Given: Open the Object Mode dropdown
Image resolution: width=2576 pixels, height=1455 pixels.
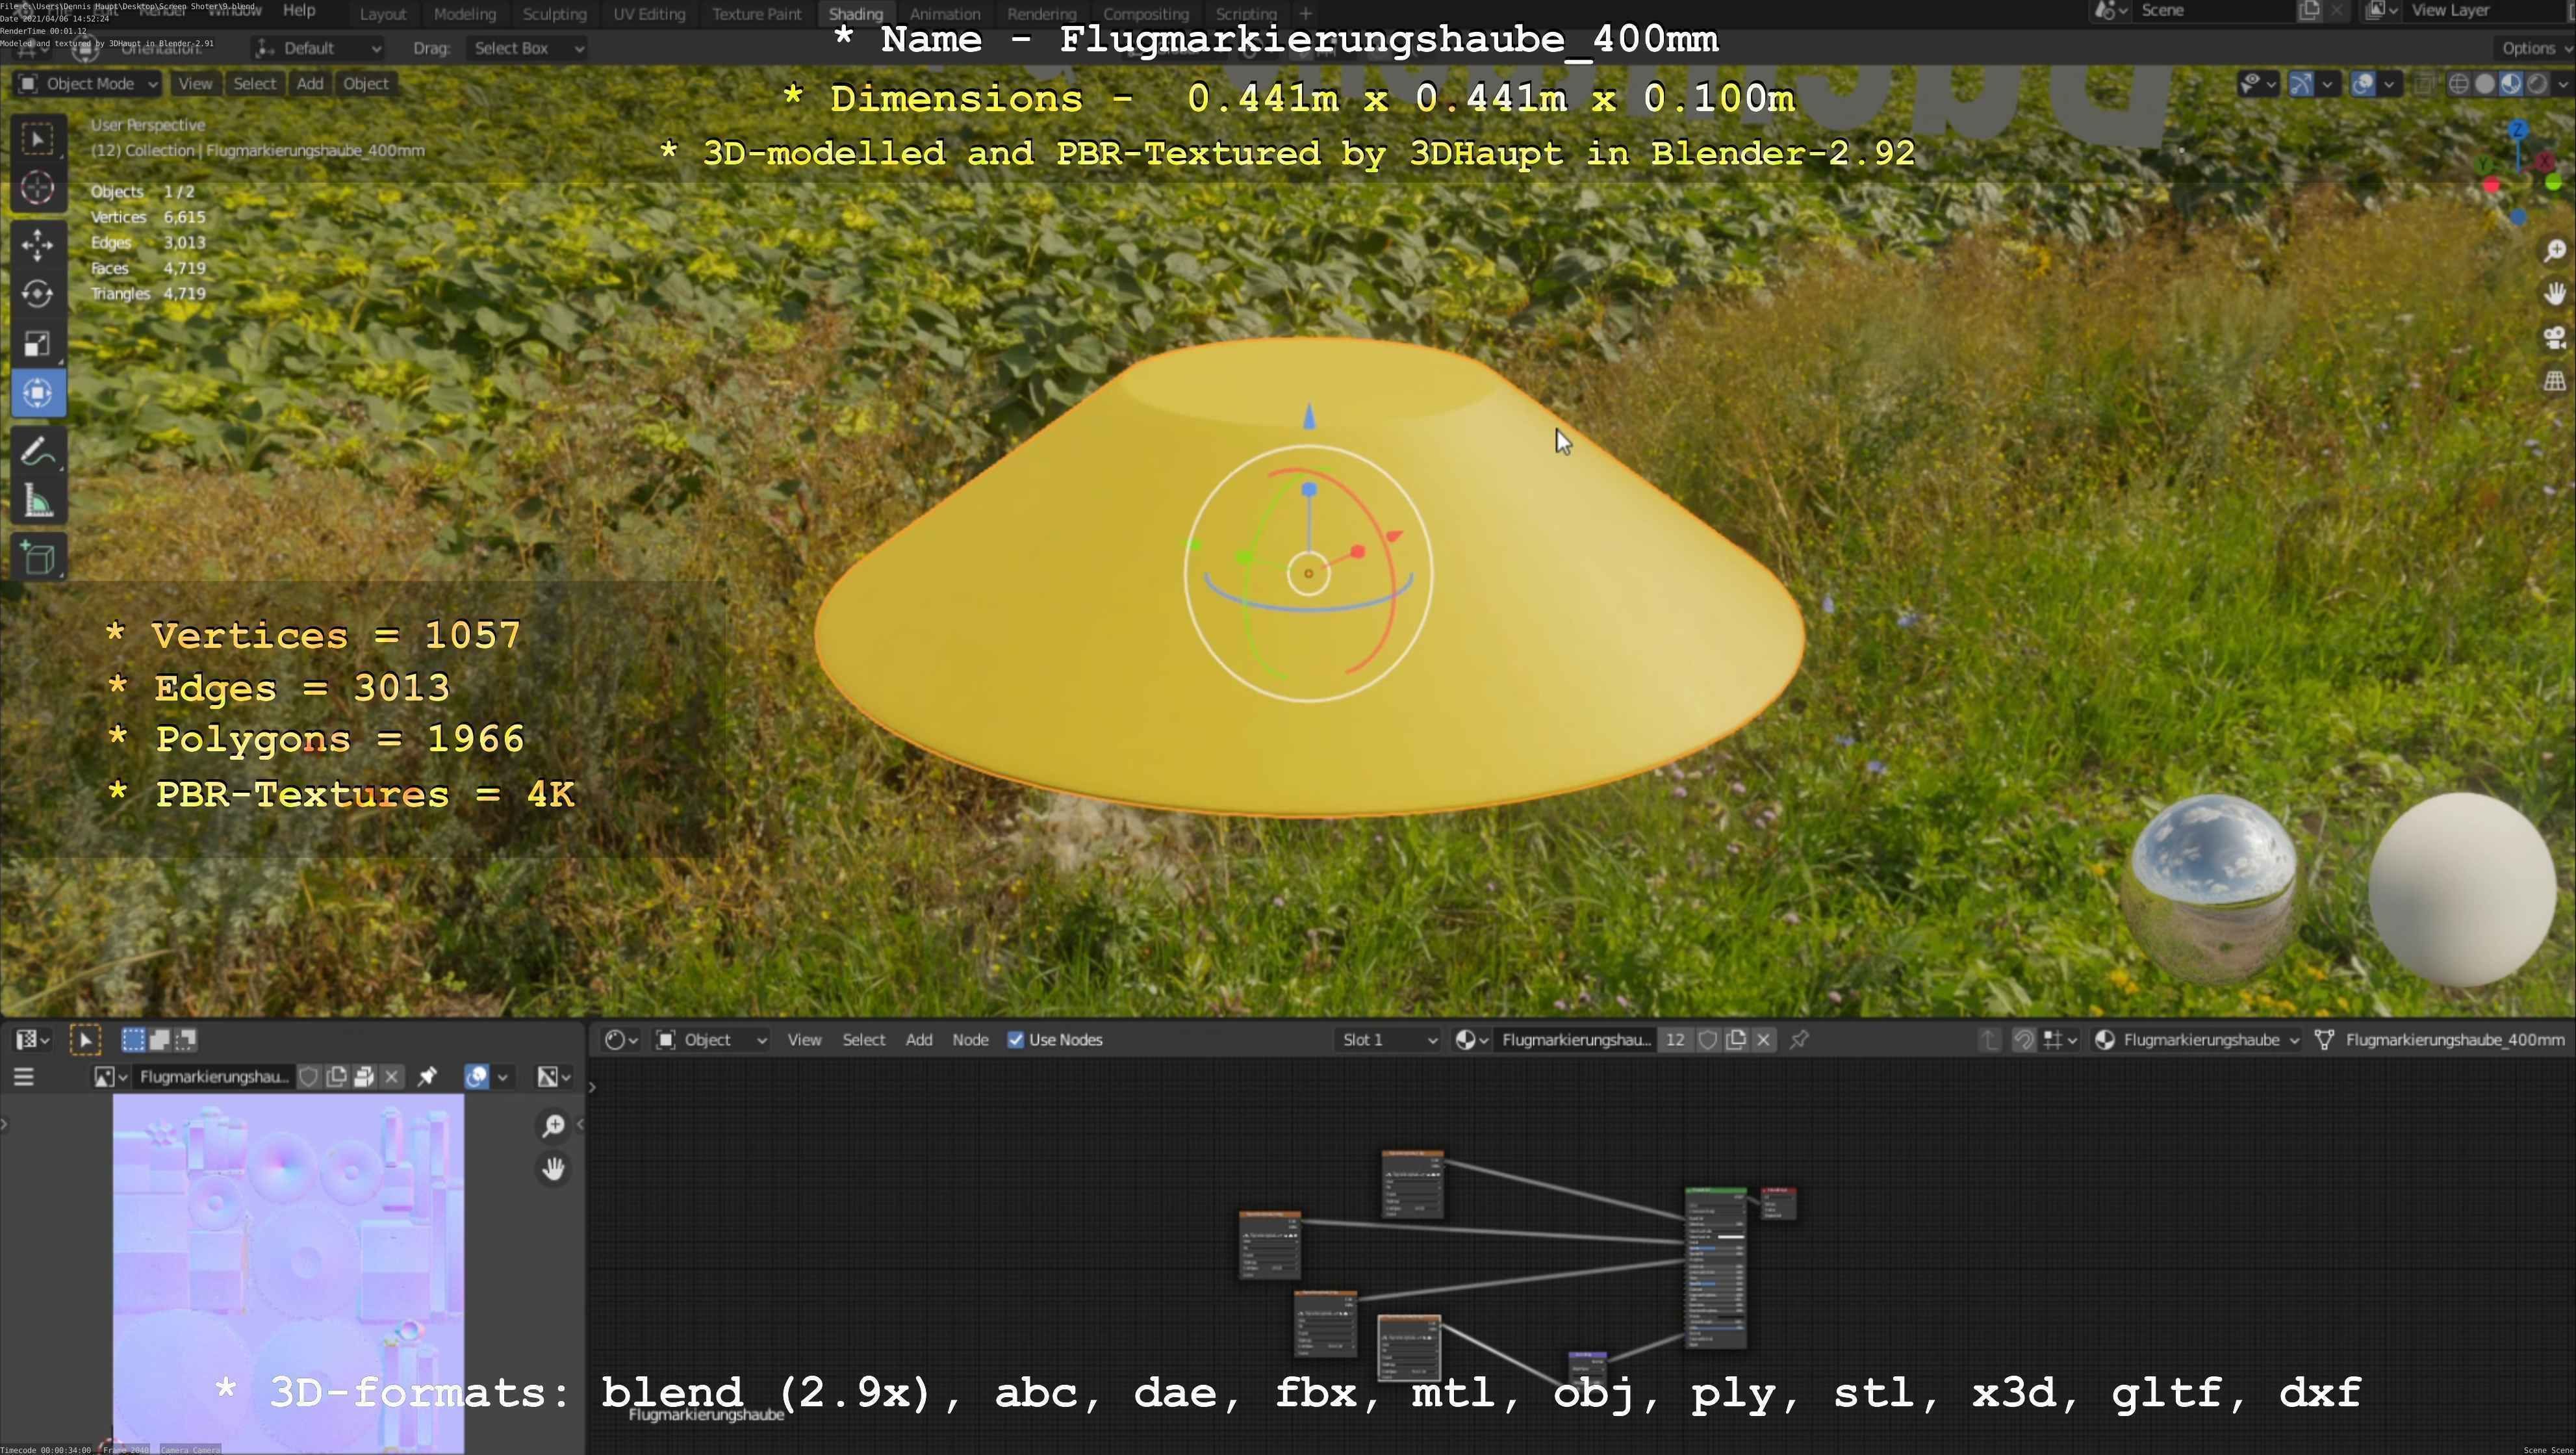Looking at the screenshot, I should coord(88,84).
